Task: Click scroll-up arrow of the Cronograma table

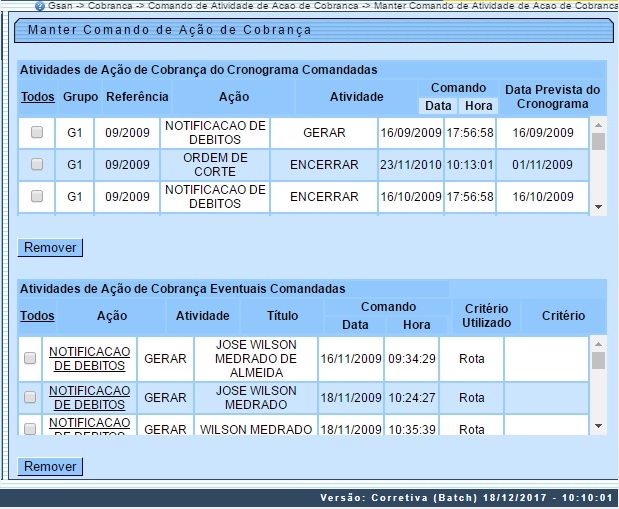Action: pyautogui.click(x=598, y=126)
